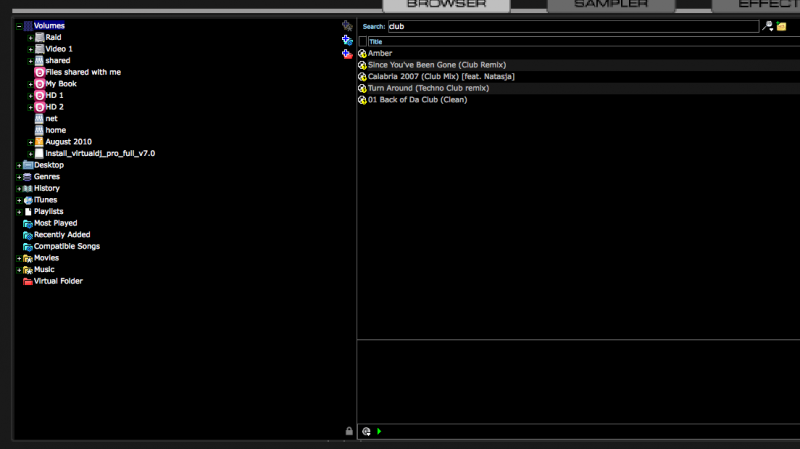The height and width of the screenshot is (449, 800).
Task: Click the iTunes globe icon
Action: (28, 200)
